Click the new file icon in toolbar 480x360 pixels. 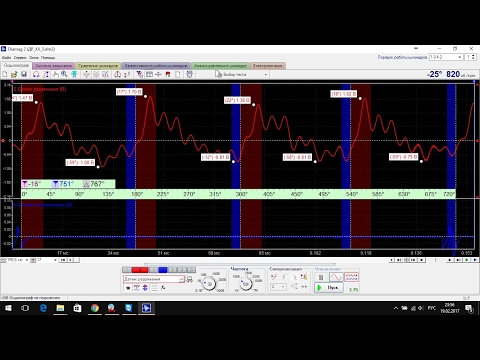[x=5, y=74]
